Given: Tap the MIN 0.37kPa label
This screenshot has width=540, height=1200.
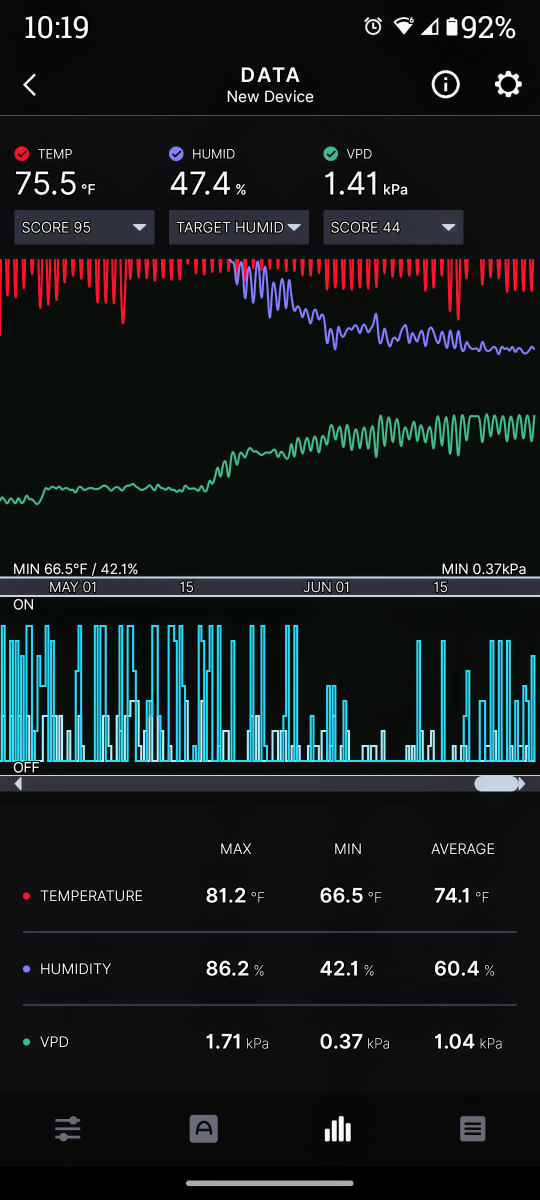Looking at the screenshot, I should [484, 568].
